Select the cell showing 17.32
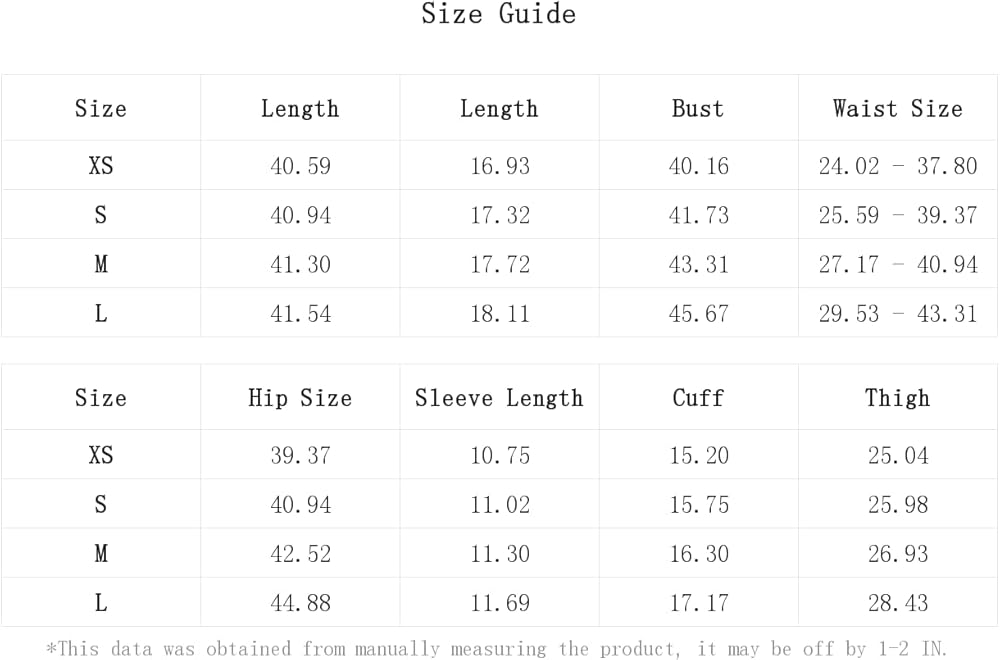This screenshot has height=660, width=1000. (x=499, y=215)
